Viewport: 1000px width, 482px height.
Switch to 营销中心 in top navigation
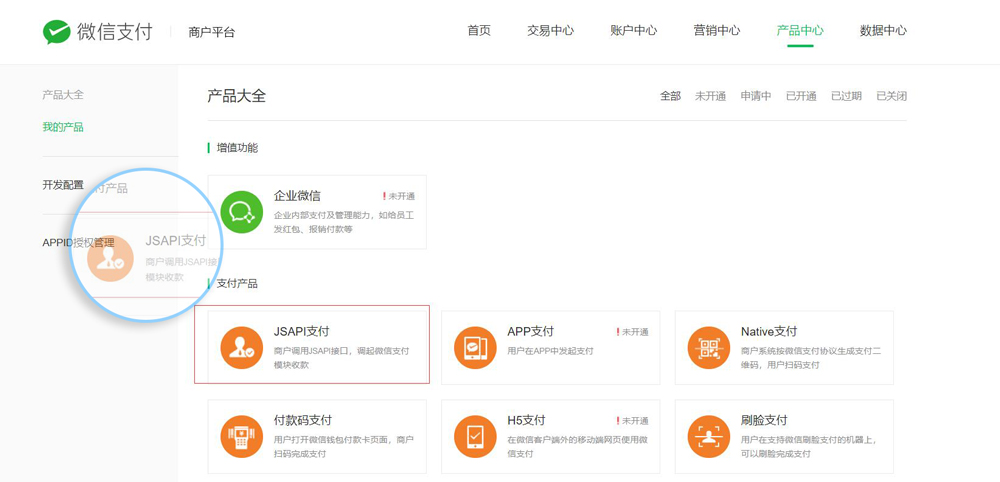coord(717,31)
